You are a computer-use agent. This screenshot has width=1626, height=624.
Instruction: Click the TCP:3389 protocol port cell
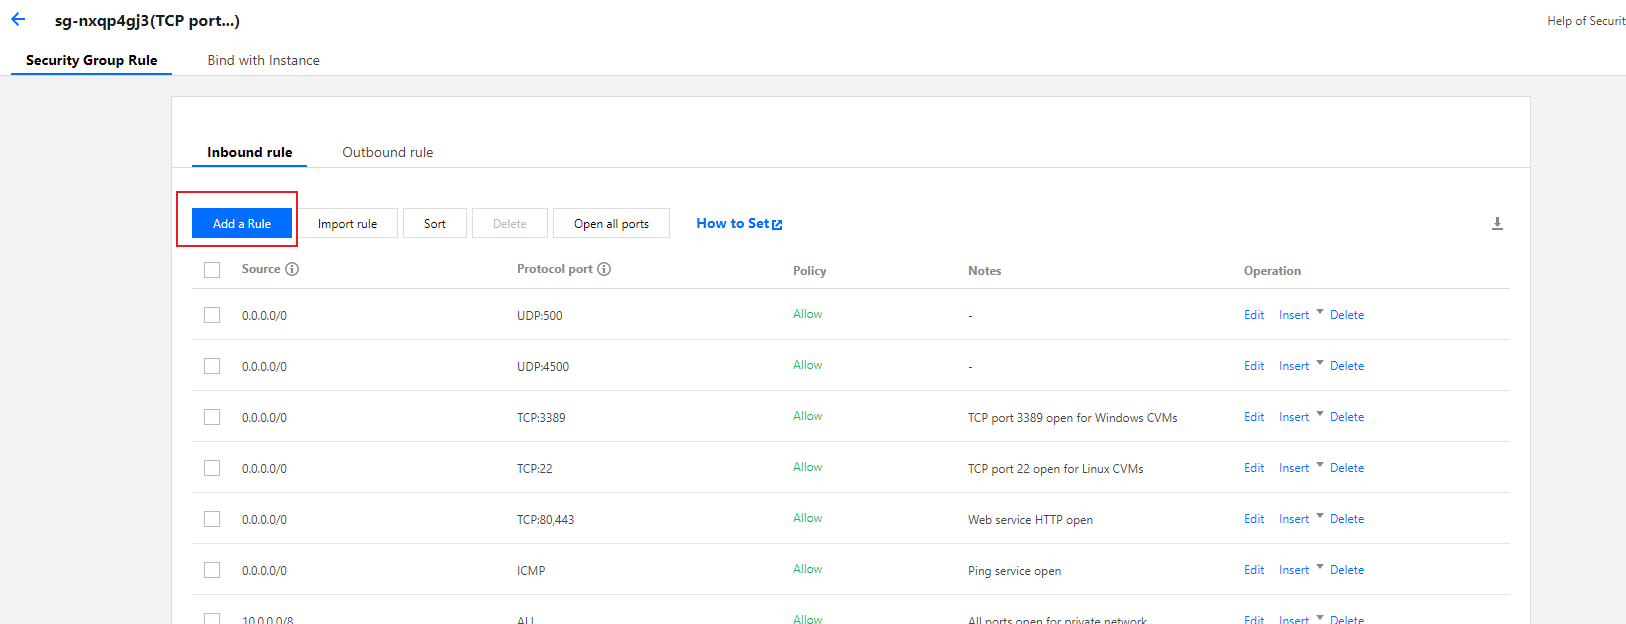coord(541,418)
